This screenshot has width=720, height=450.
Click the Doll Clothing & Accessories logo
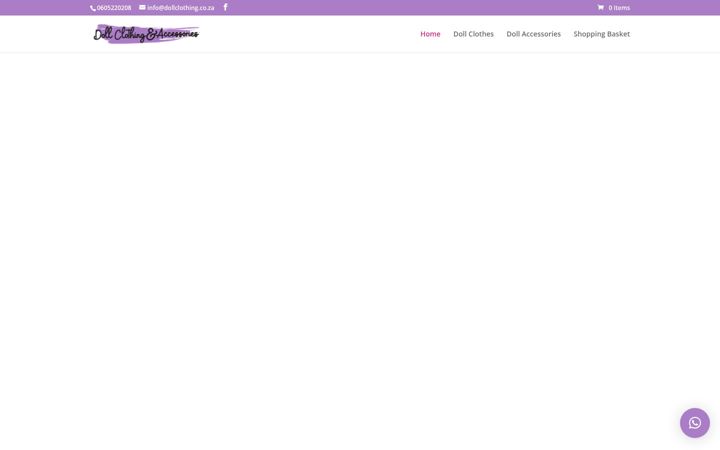146,34
